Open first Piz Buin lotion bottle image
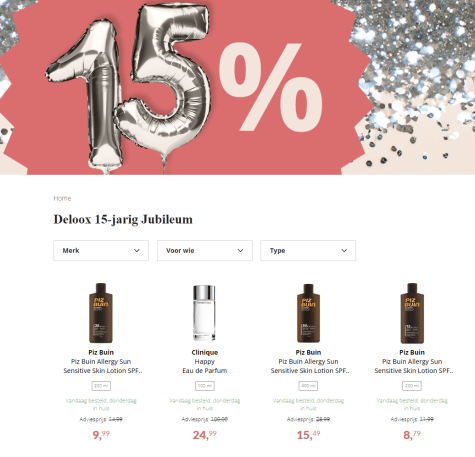 [x=101, y=313]
